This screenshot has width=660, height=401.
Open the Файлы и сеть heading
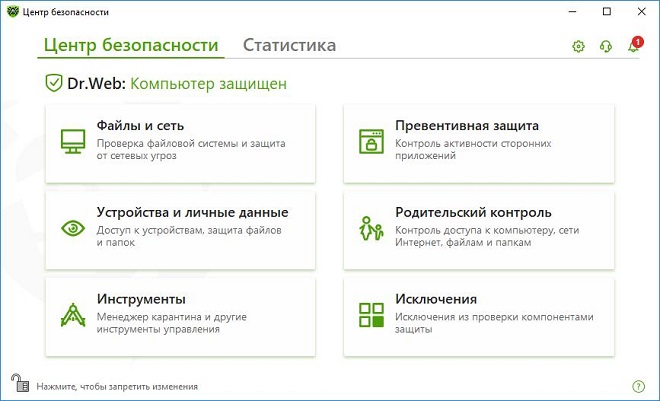(x=140, y=125)
